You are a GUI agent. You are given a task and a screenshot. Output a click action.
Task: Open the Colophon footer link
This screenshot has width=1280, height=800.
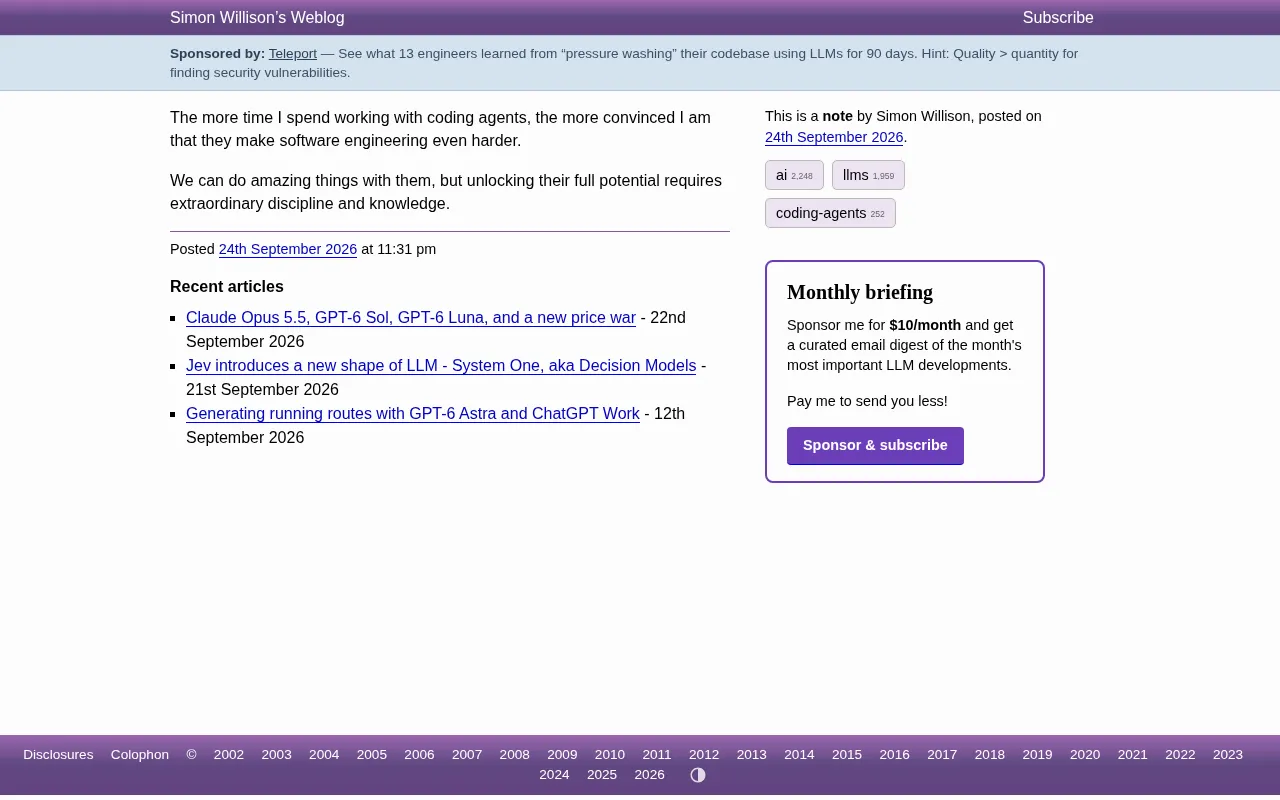[140, 755]
